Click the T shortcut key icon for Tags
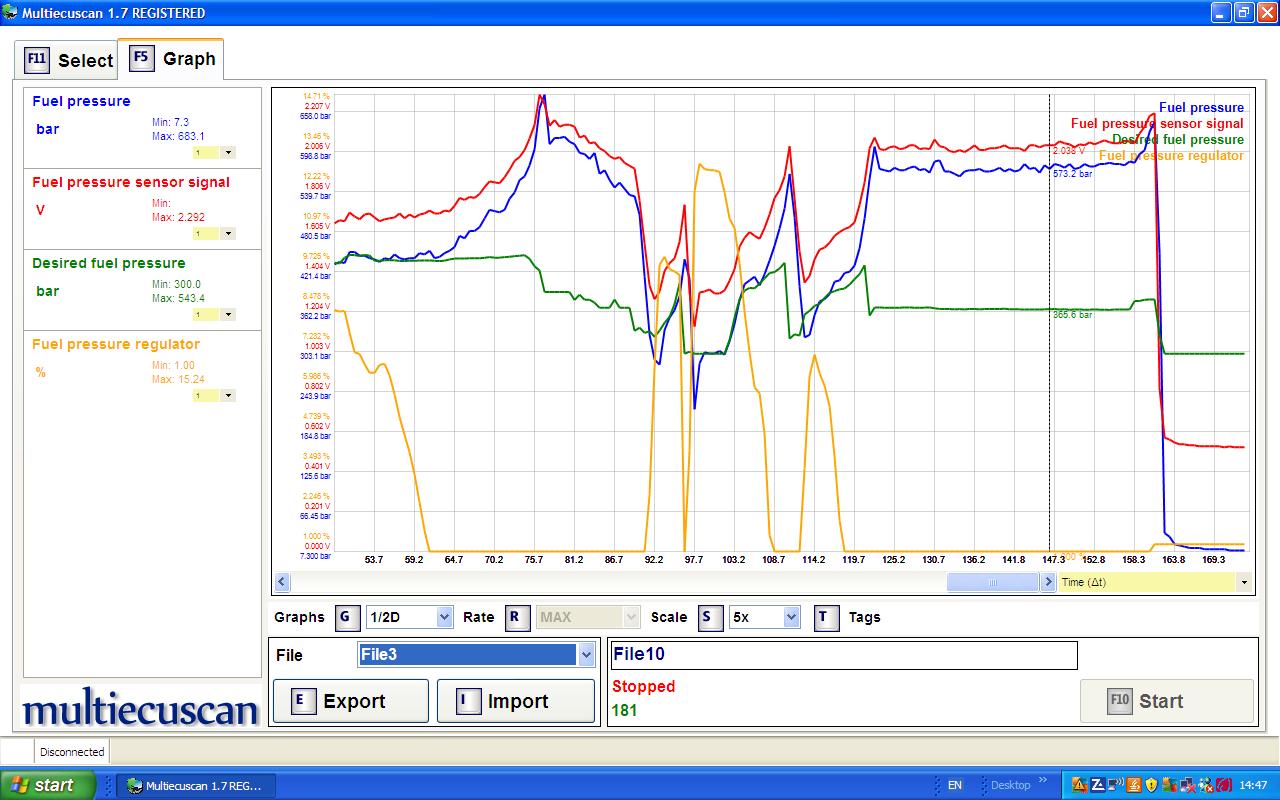 coord(825,617)
